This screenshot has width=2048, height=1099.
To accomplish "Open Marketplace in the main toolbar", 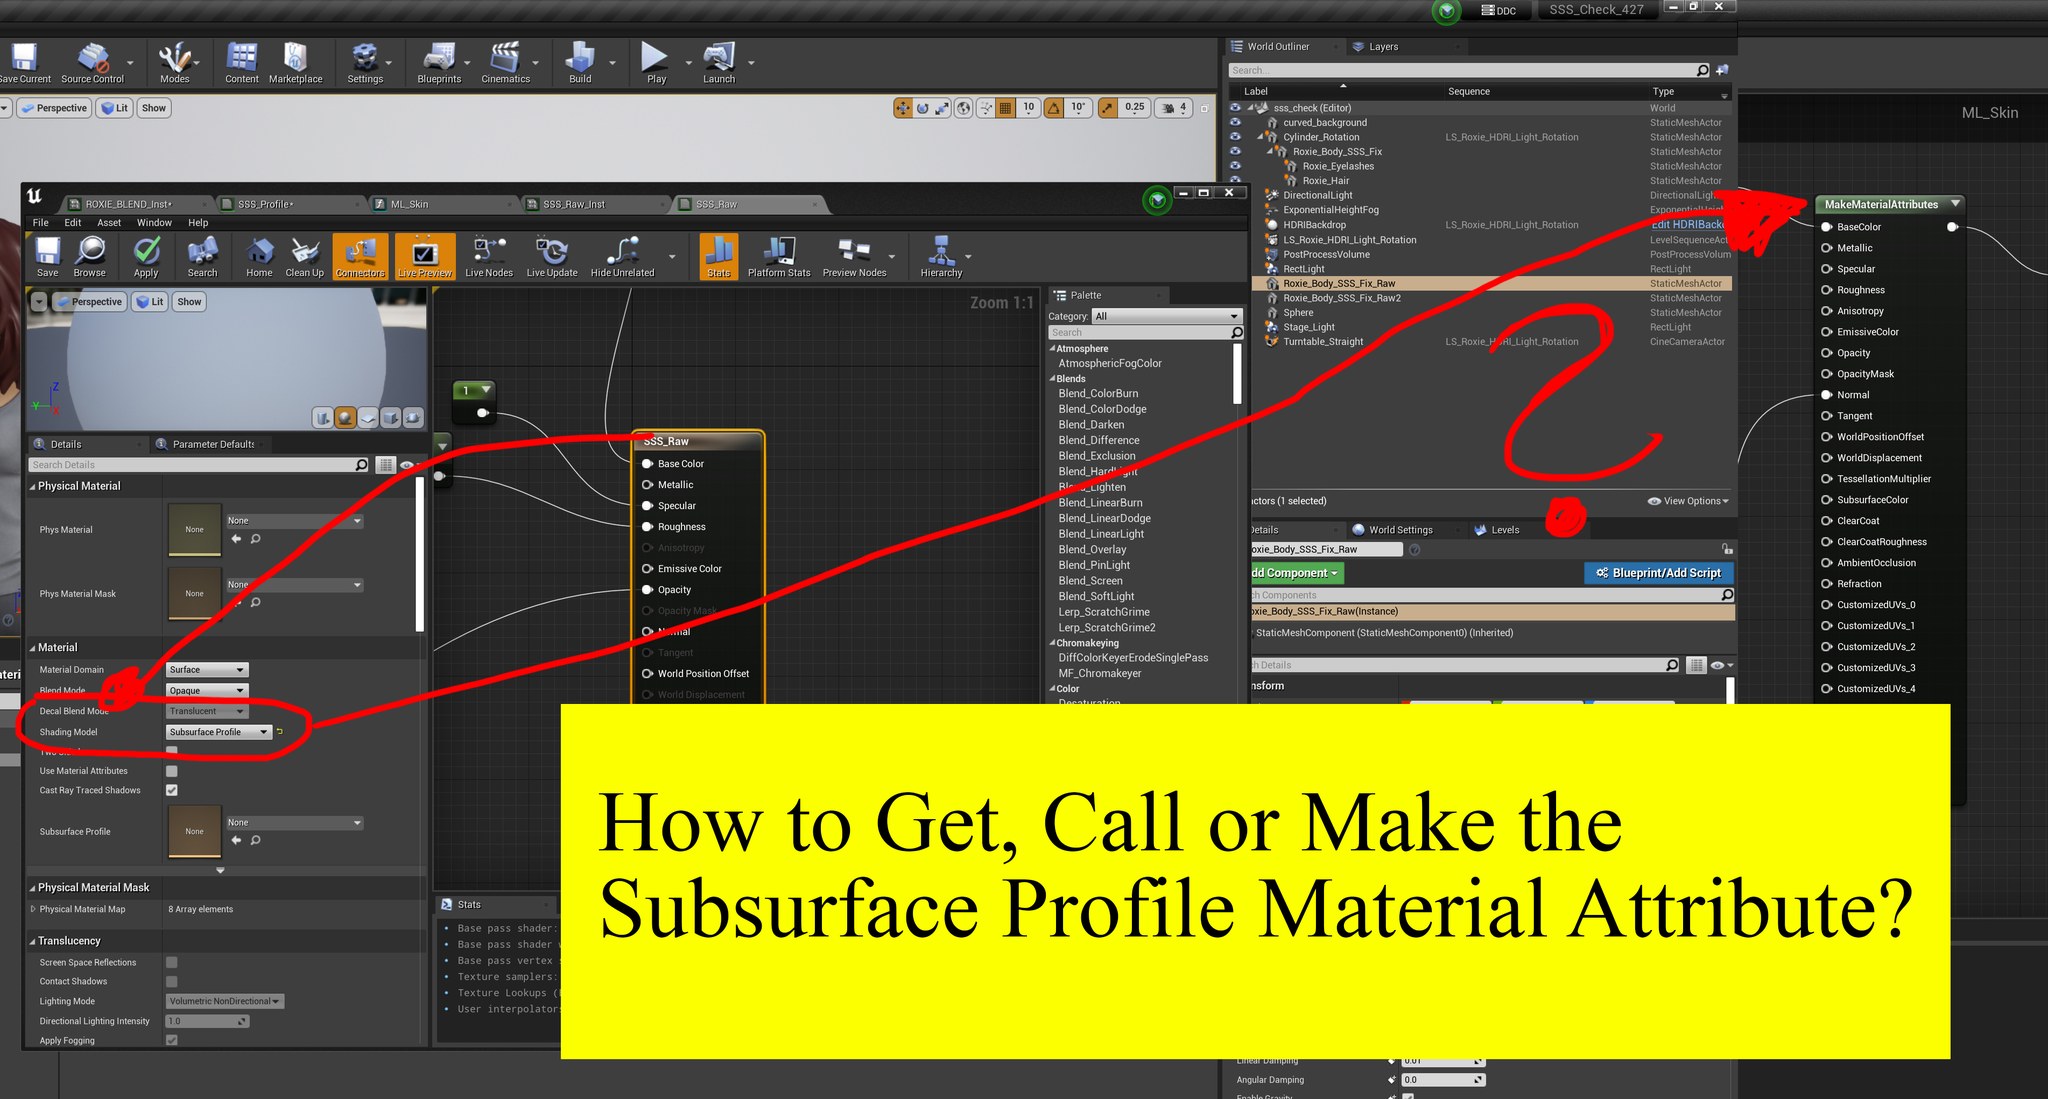I will click(x=295, y=63).
